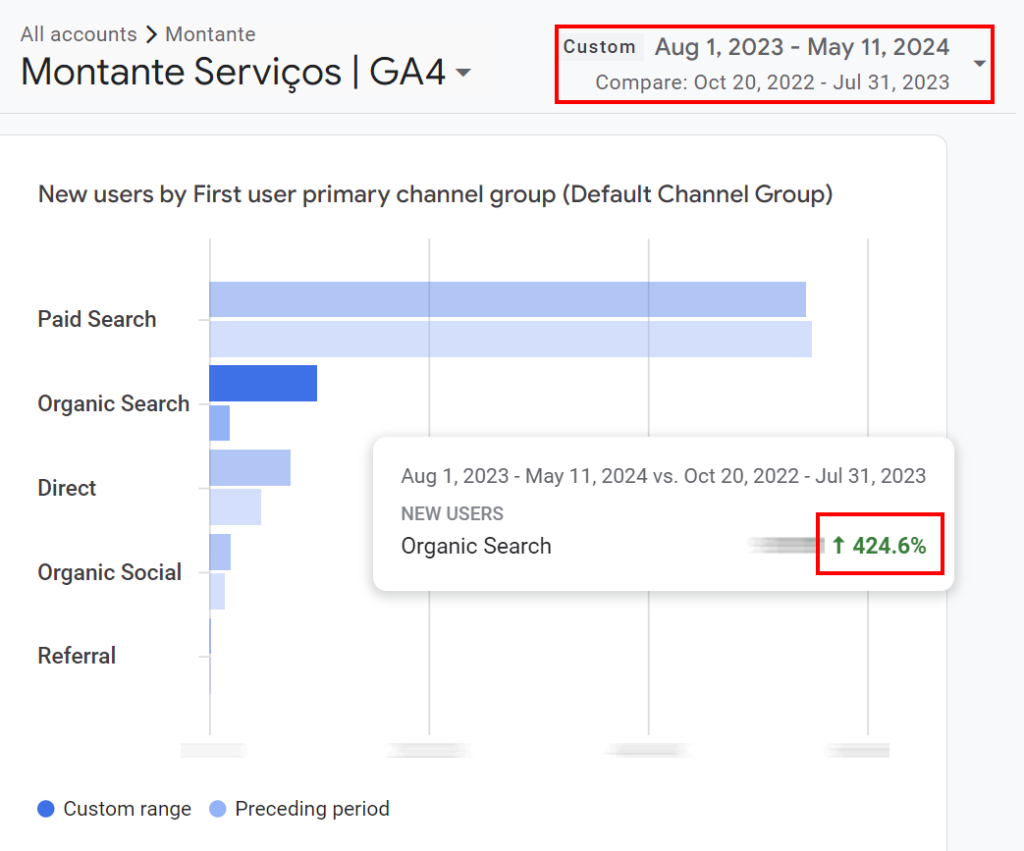Image resolution: width=1024 pixels, height=851 pixels.
Task: Click the light blue Preceding period legend dot
Action: [x=217, y=809]
